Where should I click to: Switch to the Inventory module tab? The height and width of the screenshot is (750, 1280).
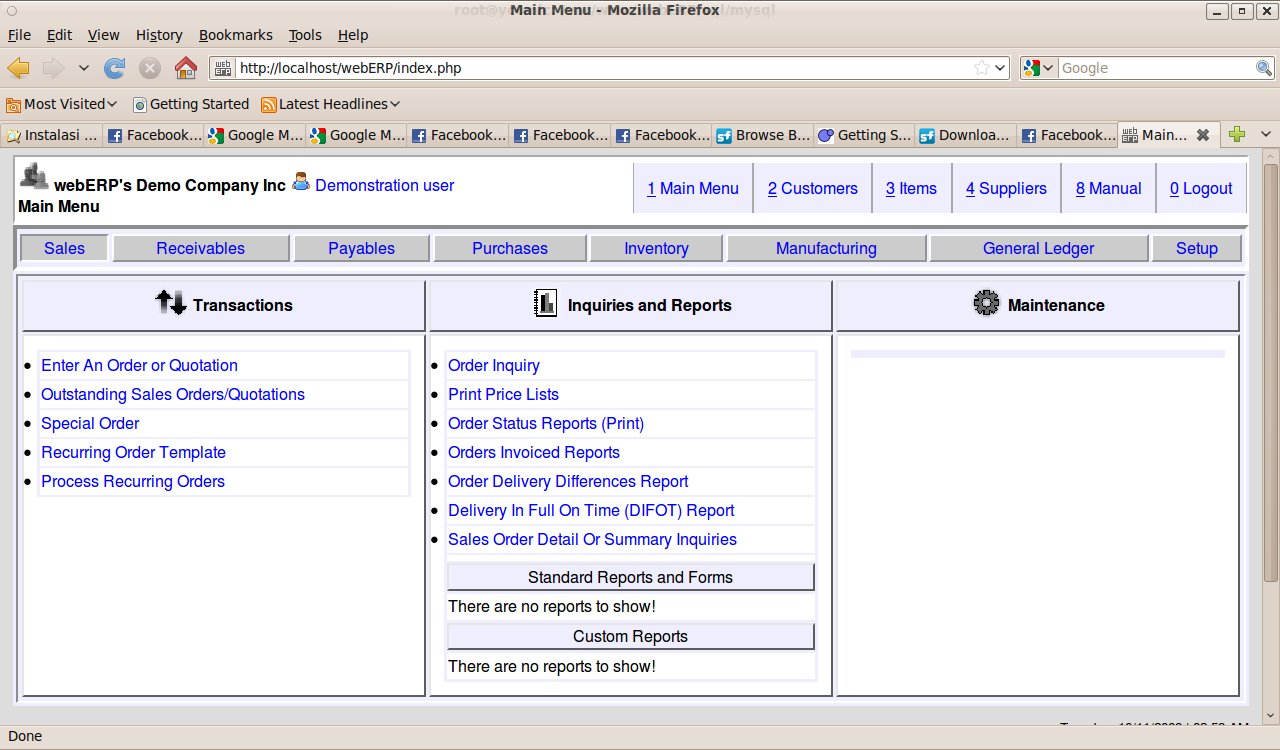click(656, 248)
